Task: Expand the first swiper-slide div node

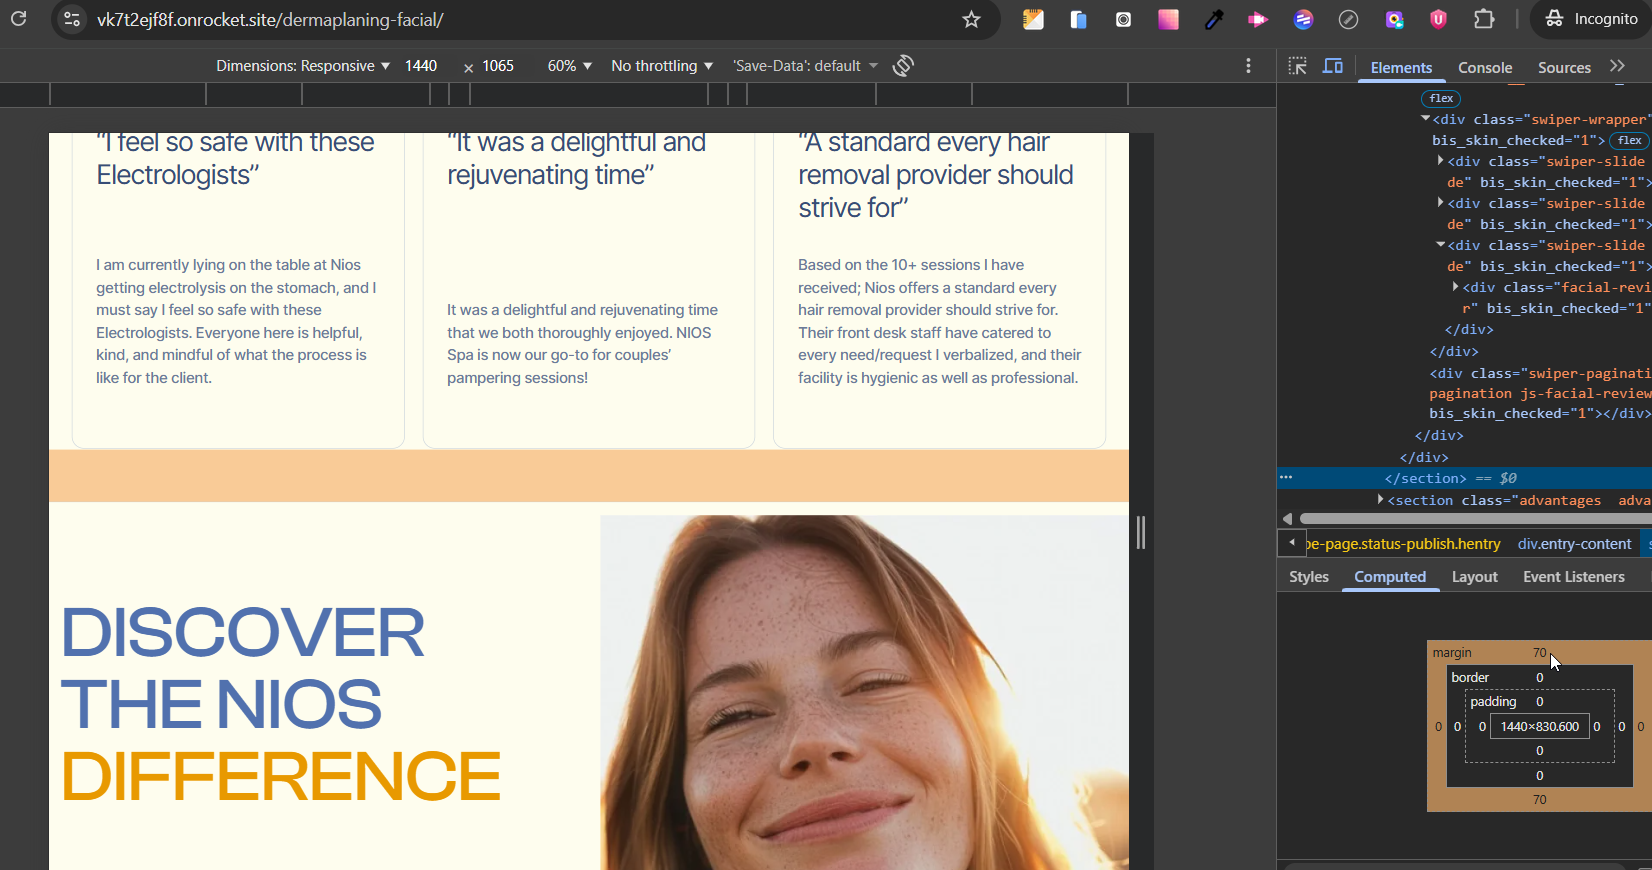Action: 1441,161
